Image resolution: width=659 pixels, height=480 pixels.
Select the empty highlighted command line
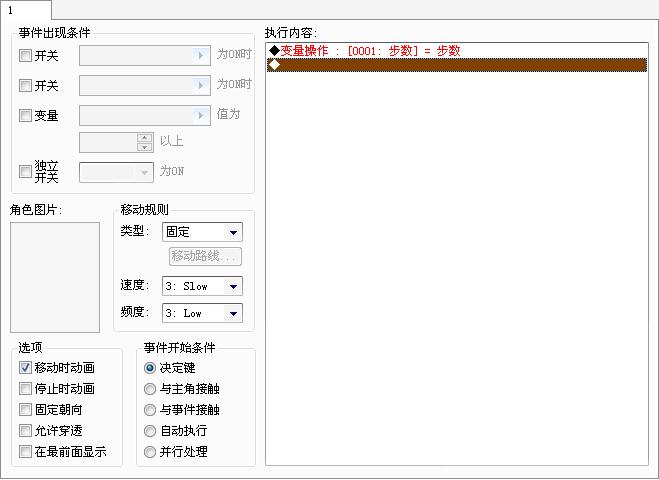(x=457, y=65)
